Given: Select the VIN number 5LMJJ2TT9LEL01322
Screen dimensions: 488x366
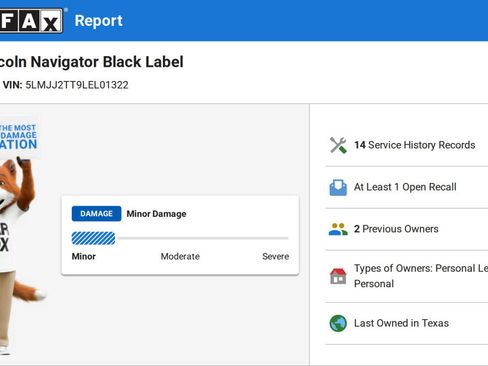Looking at the screenshot, I should [x=77, y=85].
